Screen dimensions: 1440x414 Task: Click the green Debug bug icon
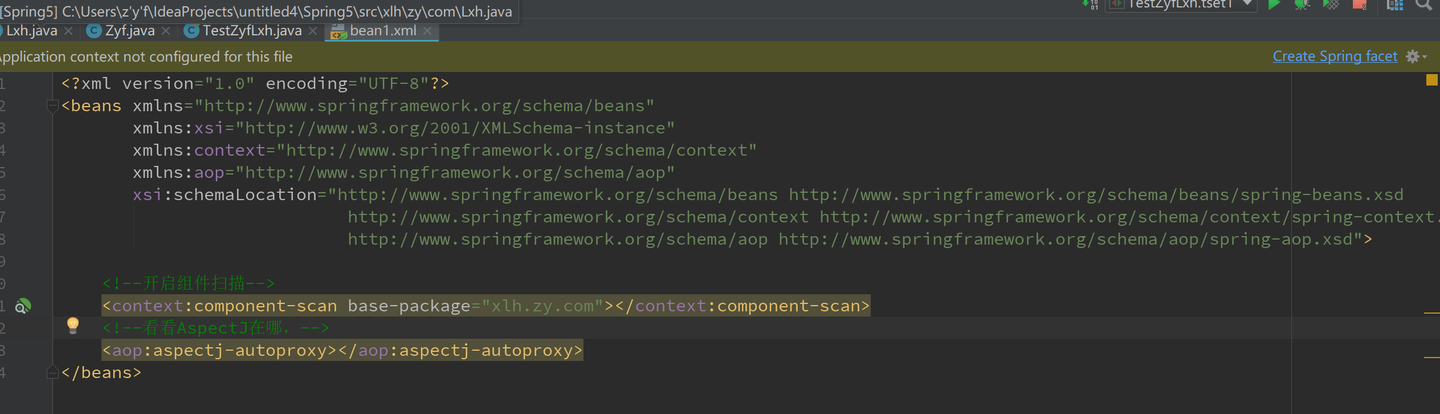(x=1302, y=5)
